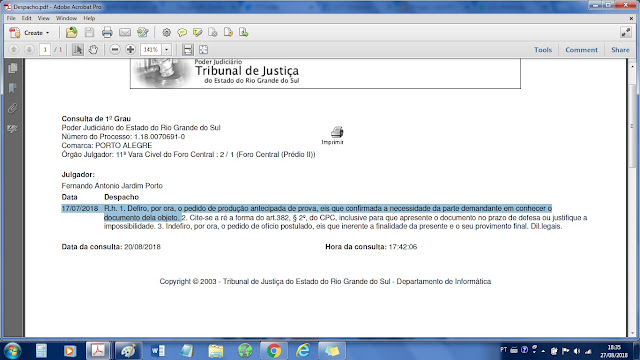Click the PT language indicator
The image size is (640, 360).
[x=504, y=349]
